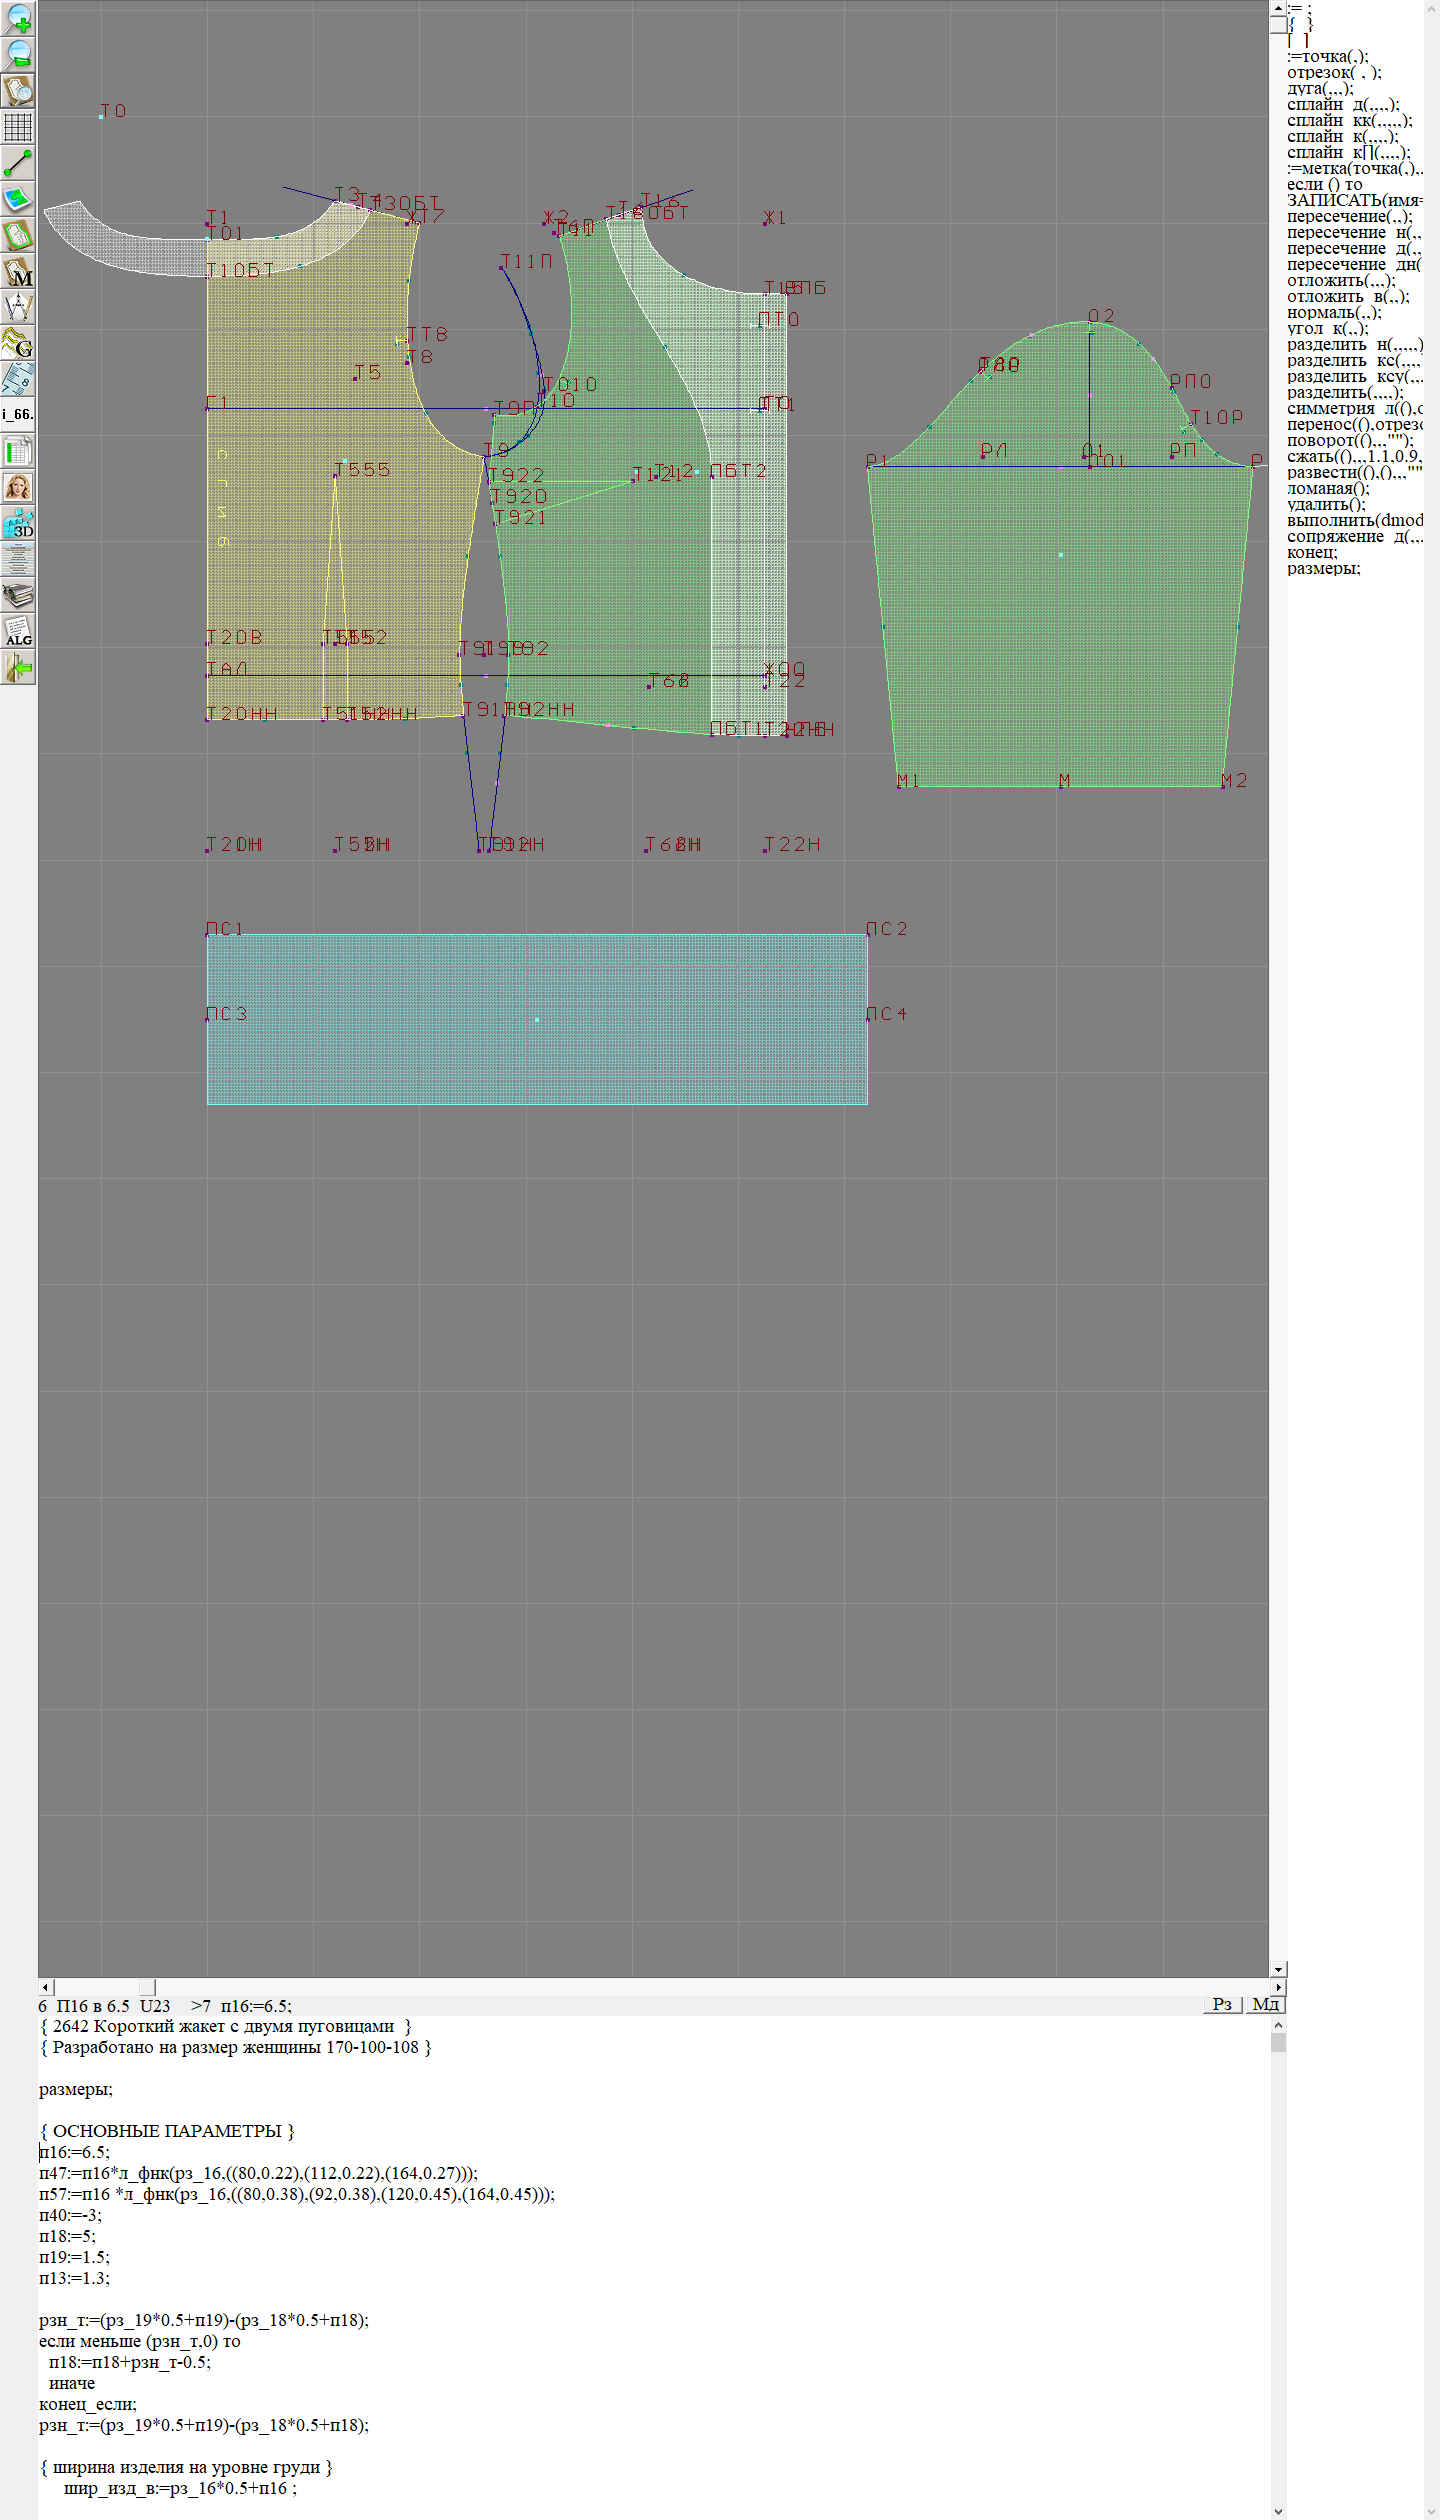Click the zoom out magnifier icon
The height and width of the screenshot is (2520, 1440).
pyautogui.click(x=18, y=54)
